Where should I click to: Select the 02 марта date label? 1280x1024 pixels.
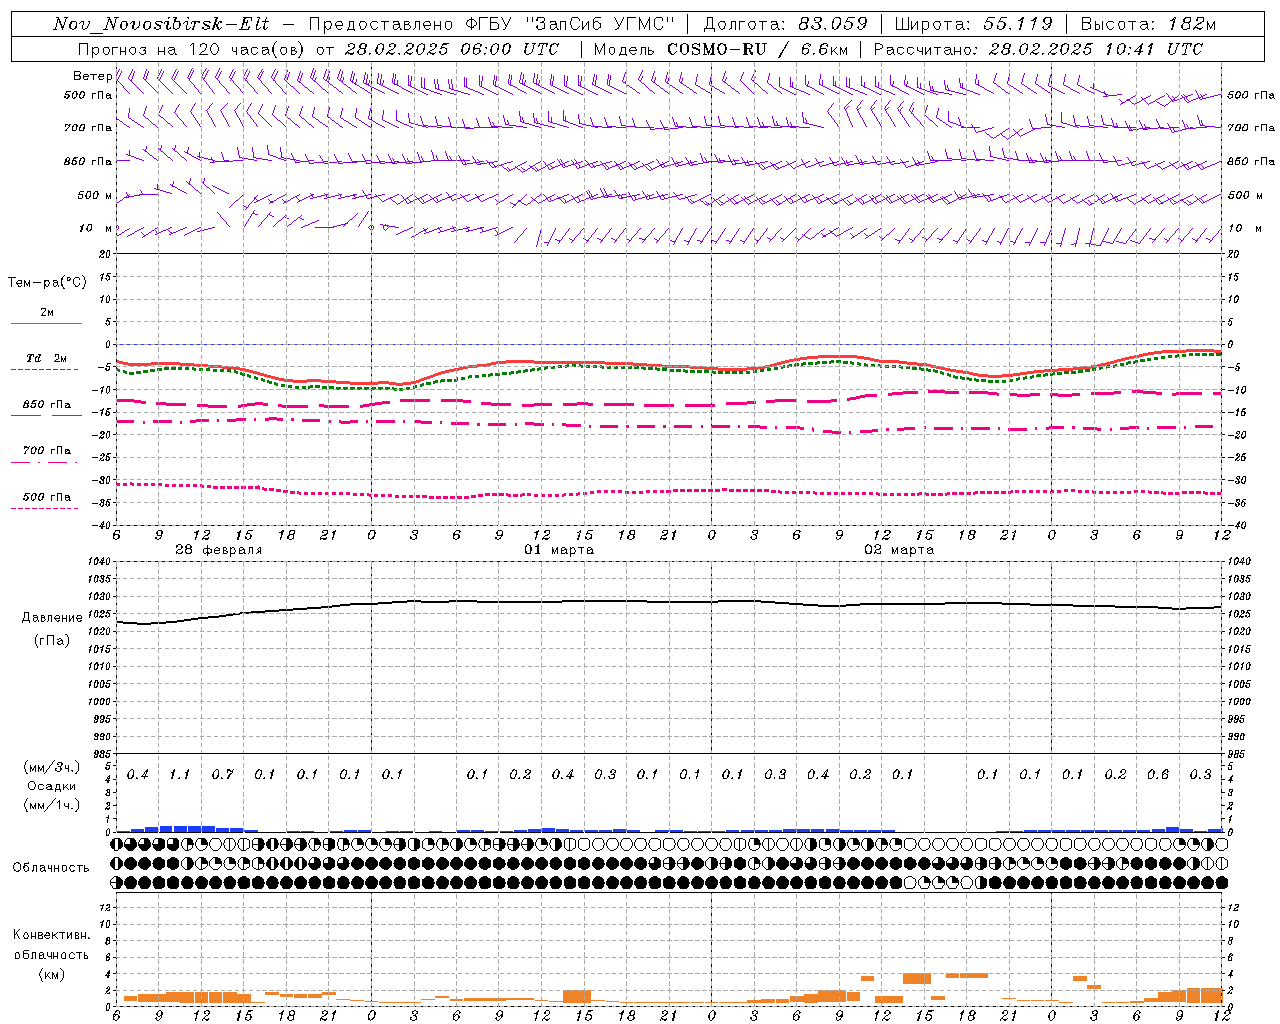coord(900,550)
